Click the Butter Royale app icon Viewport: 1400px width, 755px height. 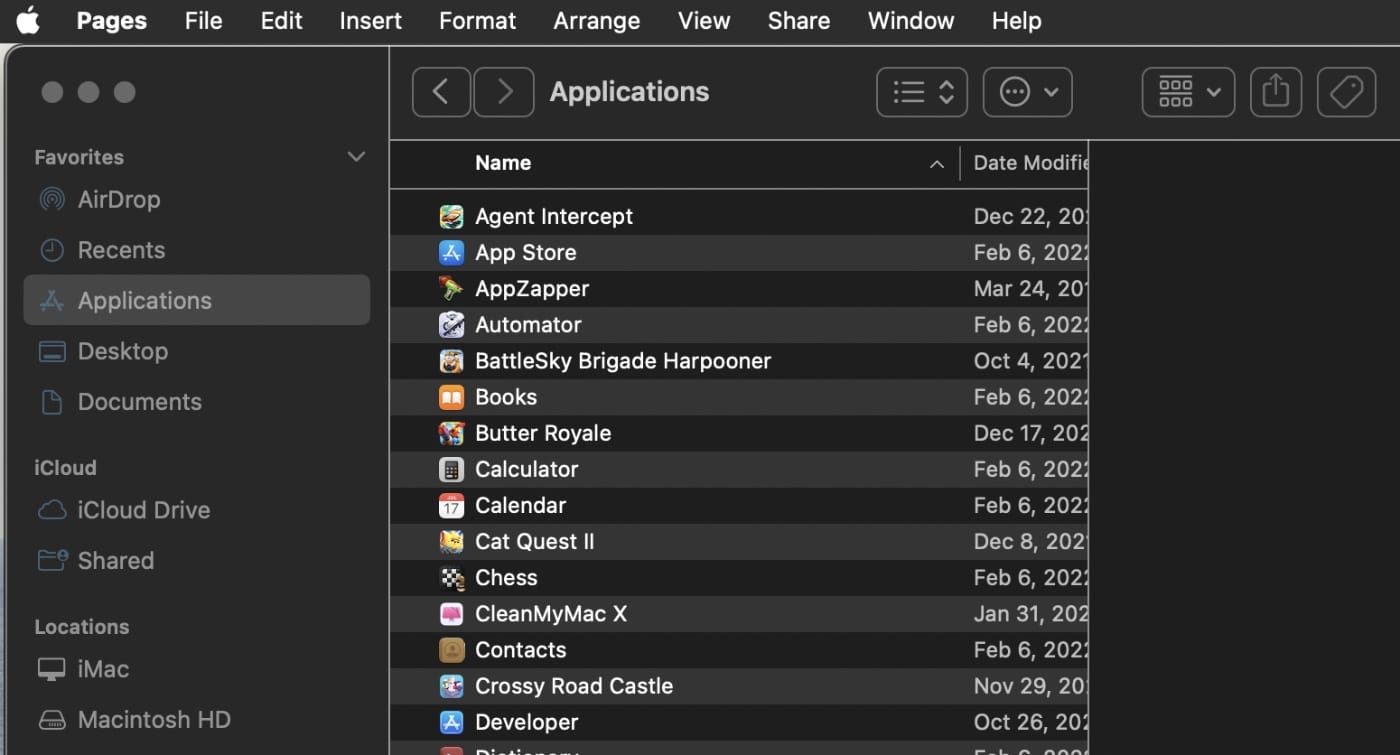[x=451, y=433]
